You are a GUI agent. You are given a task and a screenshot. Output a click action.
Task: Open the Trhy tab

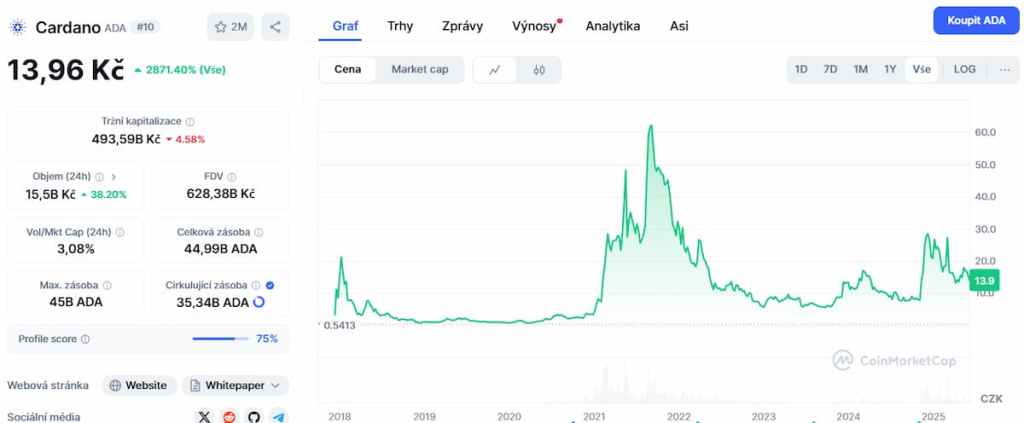click(x=400, y=26)
